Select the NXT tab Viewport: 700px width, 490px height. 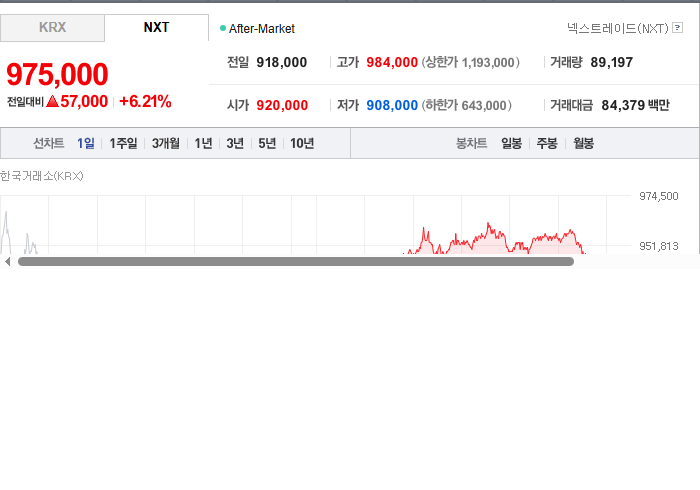click(156, 28)
